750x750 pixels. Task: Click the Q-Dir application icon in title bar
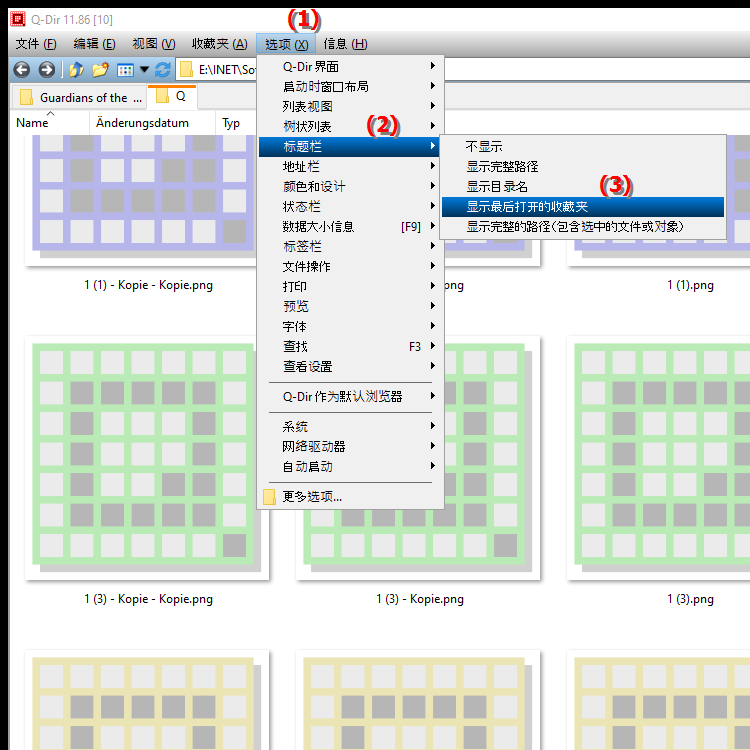tap(18, 19)
